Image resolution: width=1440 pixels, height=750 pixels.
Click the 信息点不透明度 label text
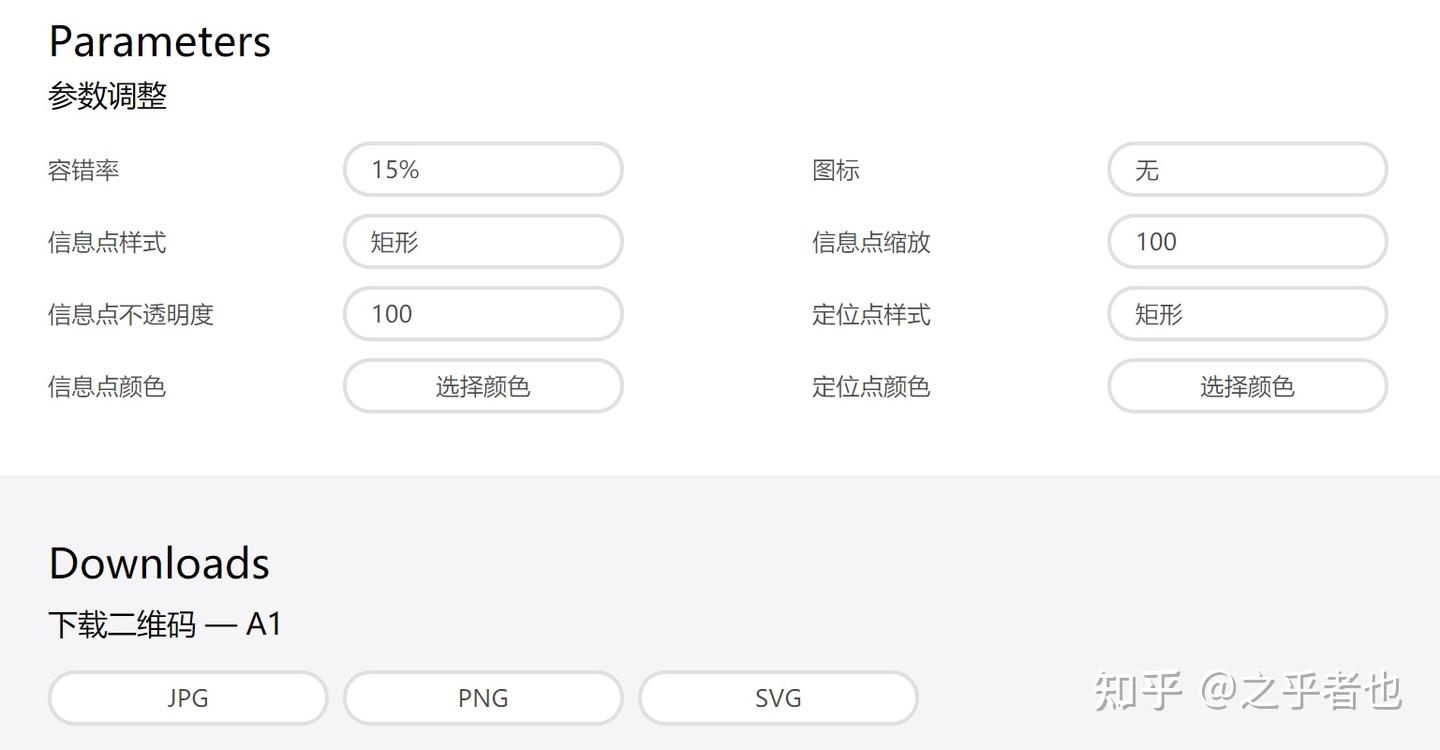[x=131, y=315]
